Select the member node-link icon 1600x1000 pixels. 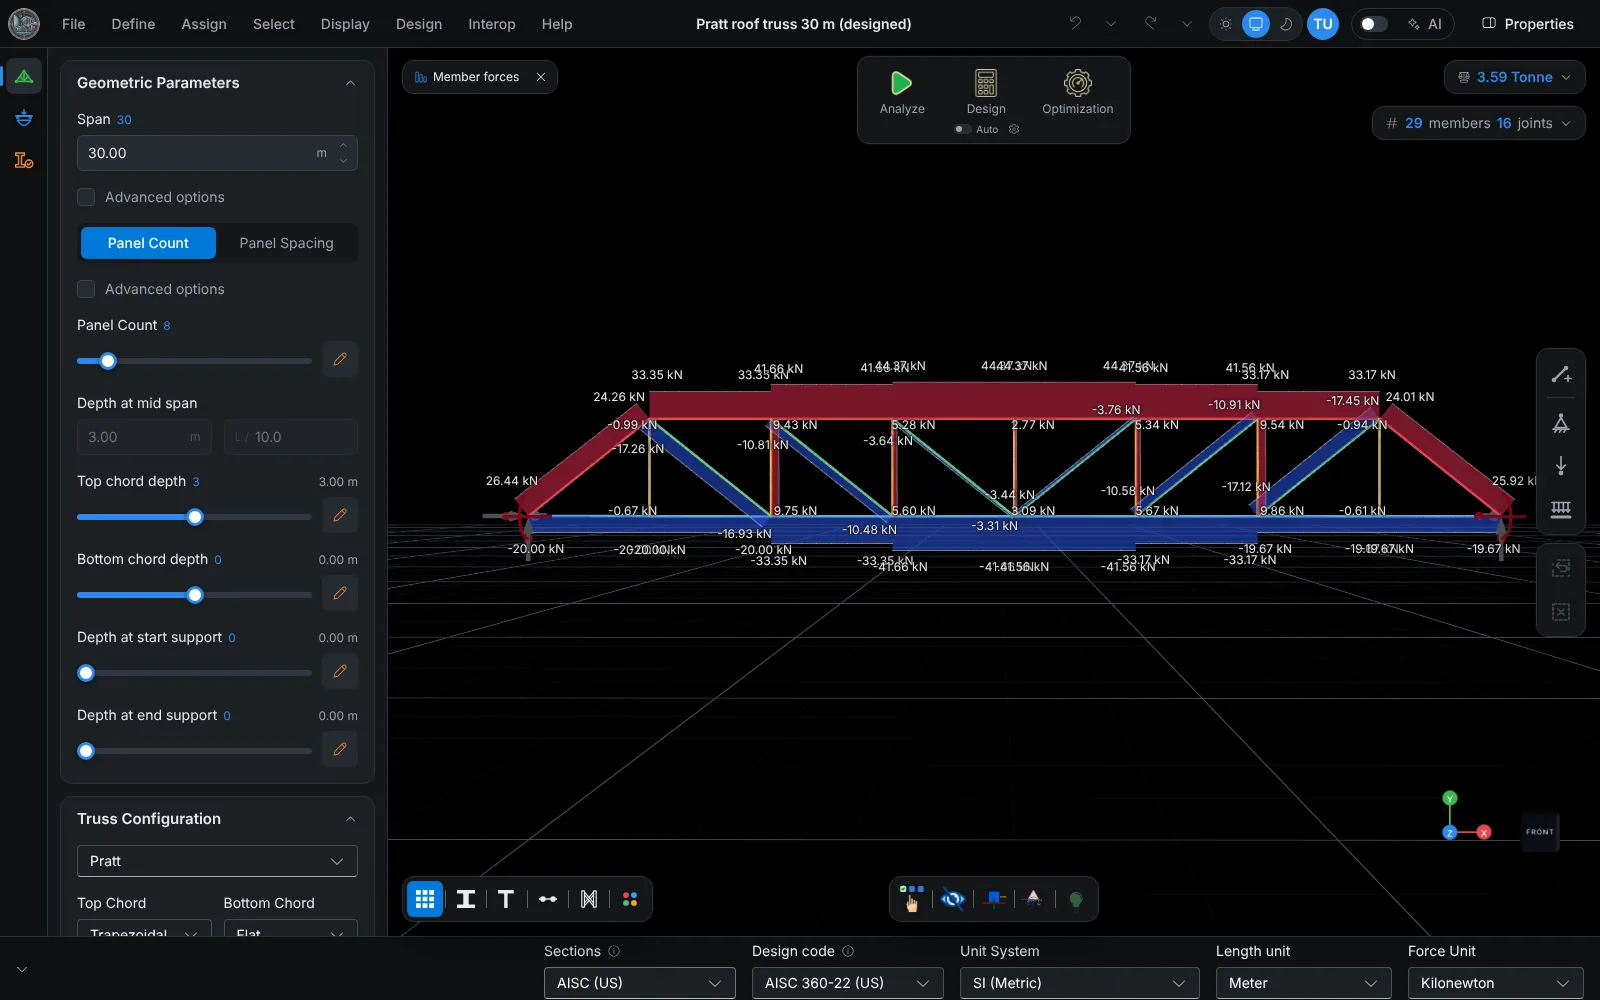[548, 899]
